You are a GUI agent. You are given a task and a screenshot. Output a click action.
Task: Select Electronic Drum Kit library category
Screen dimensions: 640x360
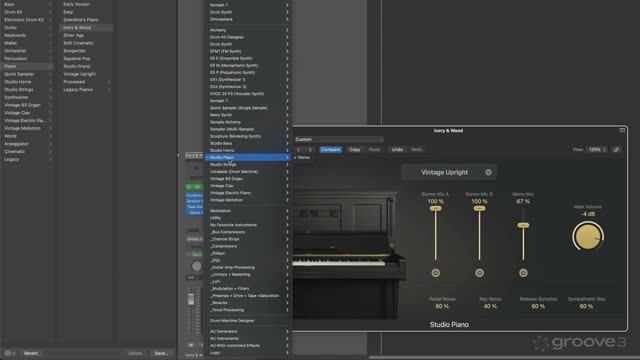[27, 20]
